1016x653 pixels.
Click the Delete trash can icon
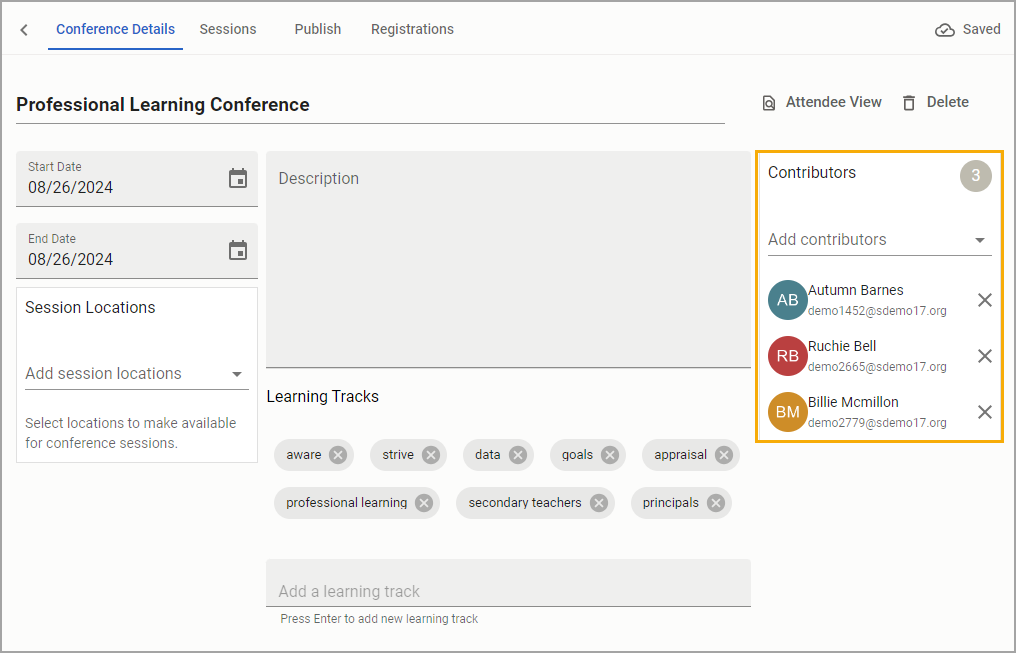[x=909, y=103]
